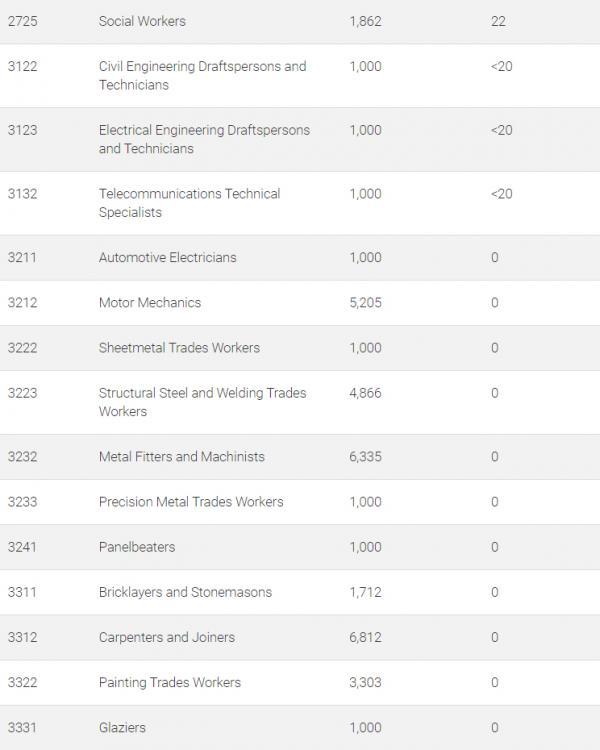Click the 4,866 ceiling figure

tap(365, 393)
